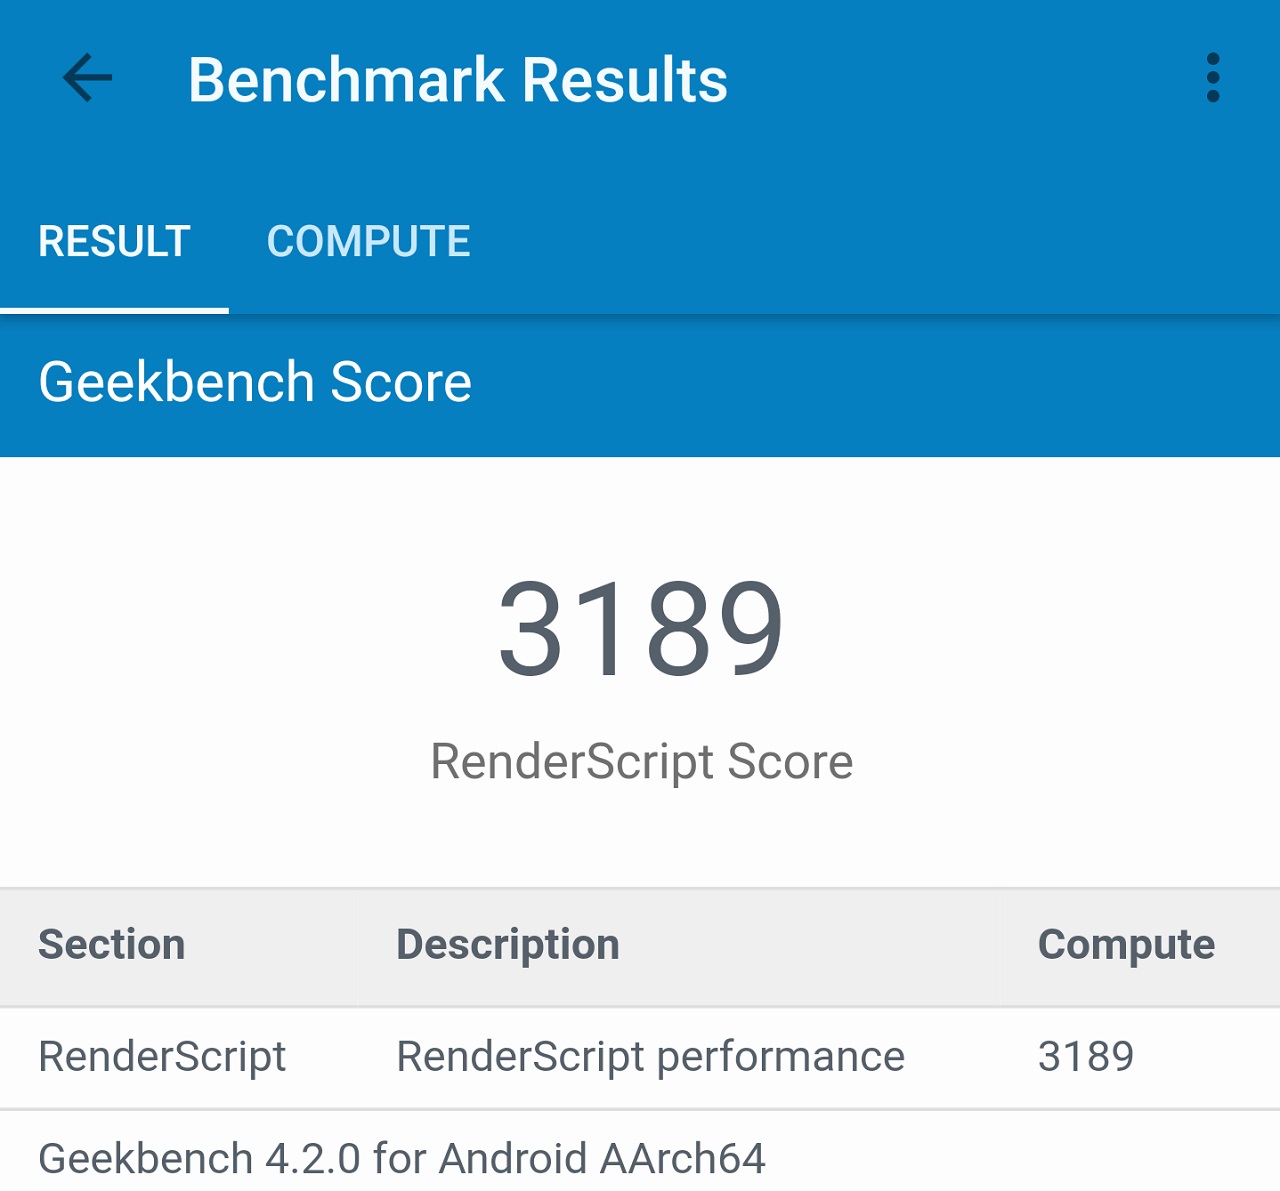Click the Description column header
This screenshot has width=1280, height=1191.
[508, 945]
